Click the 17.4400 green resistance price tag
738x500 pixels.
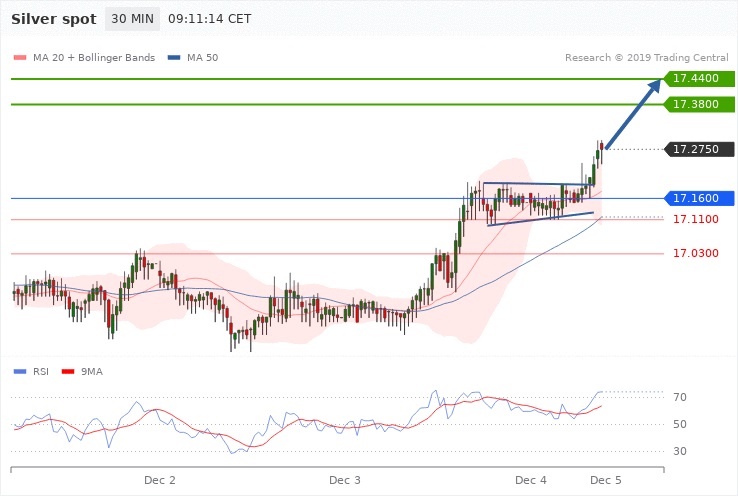coord(699,78)
